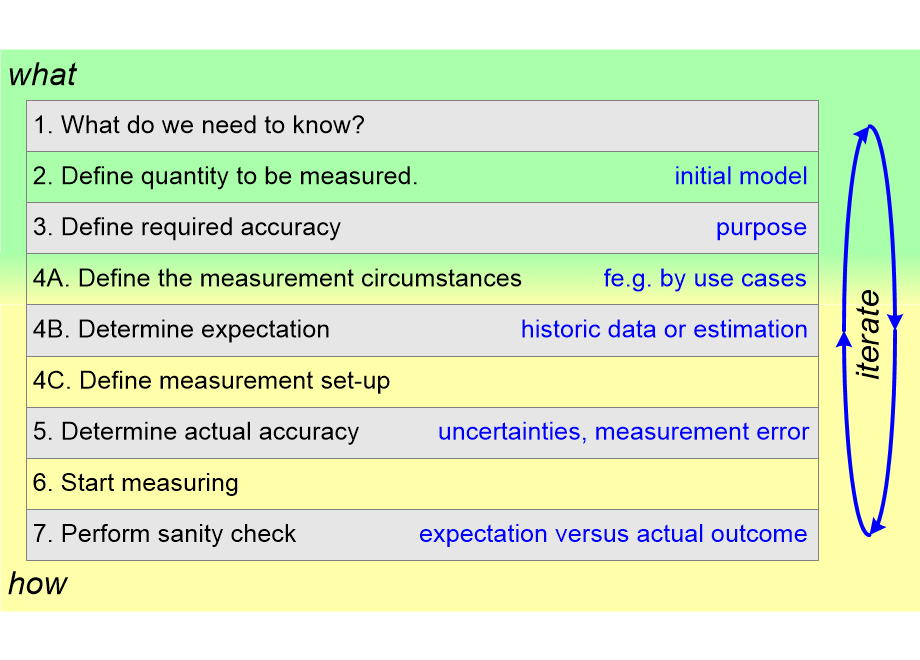Click the "how" heading
This screenshot has height=660, width=920.
38,584
